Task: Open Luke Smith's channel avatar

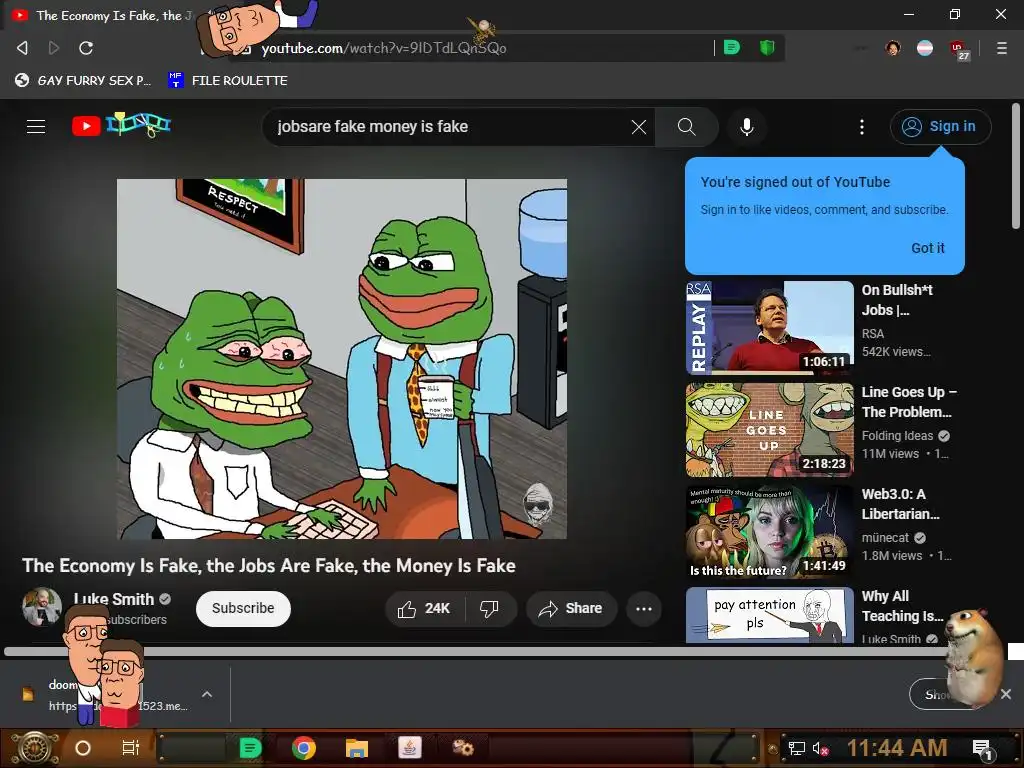Action: click(42, 607)
